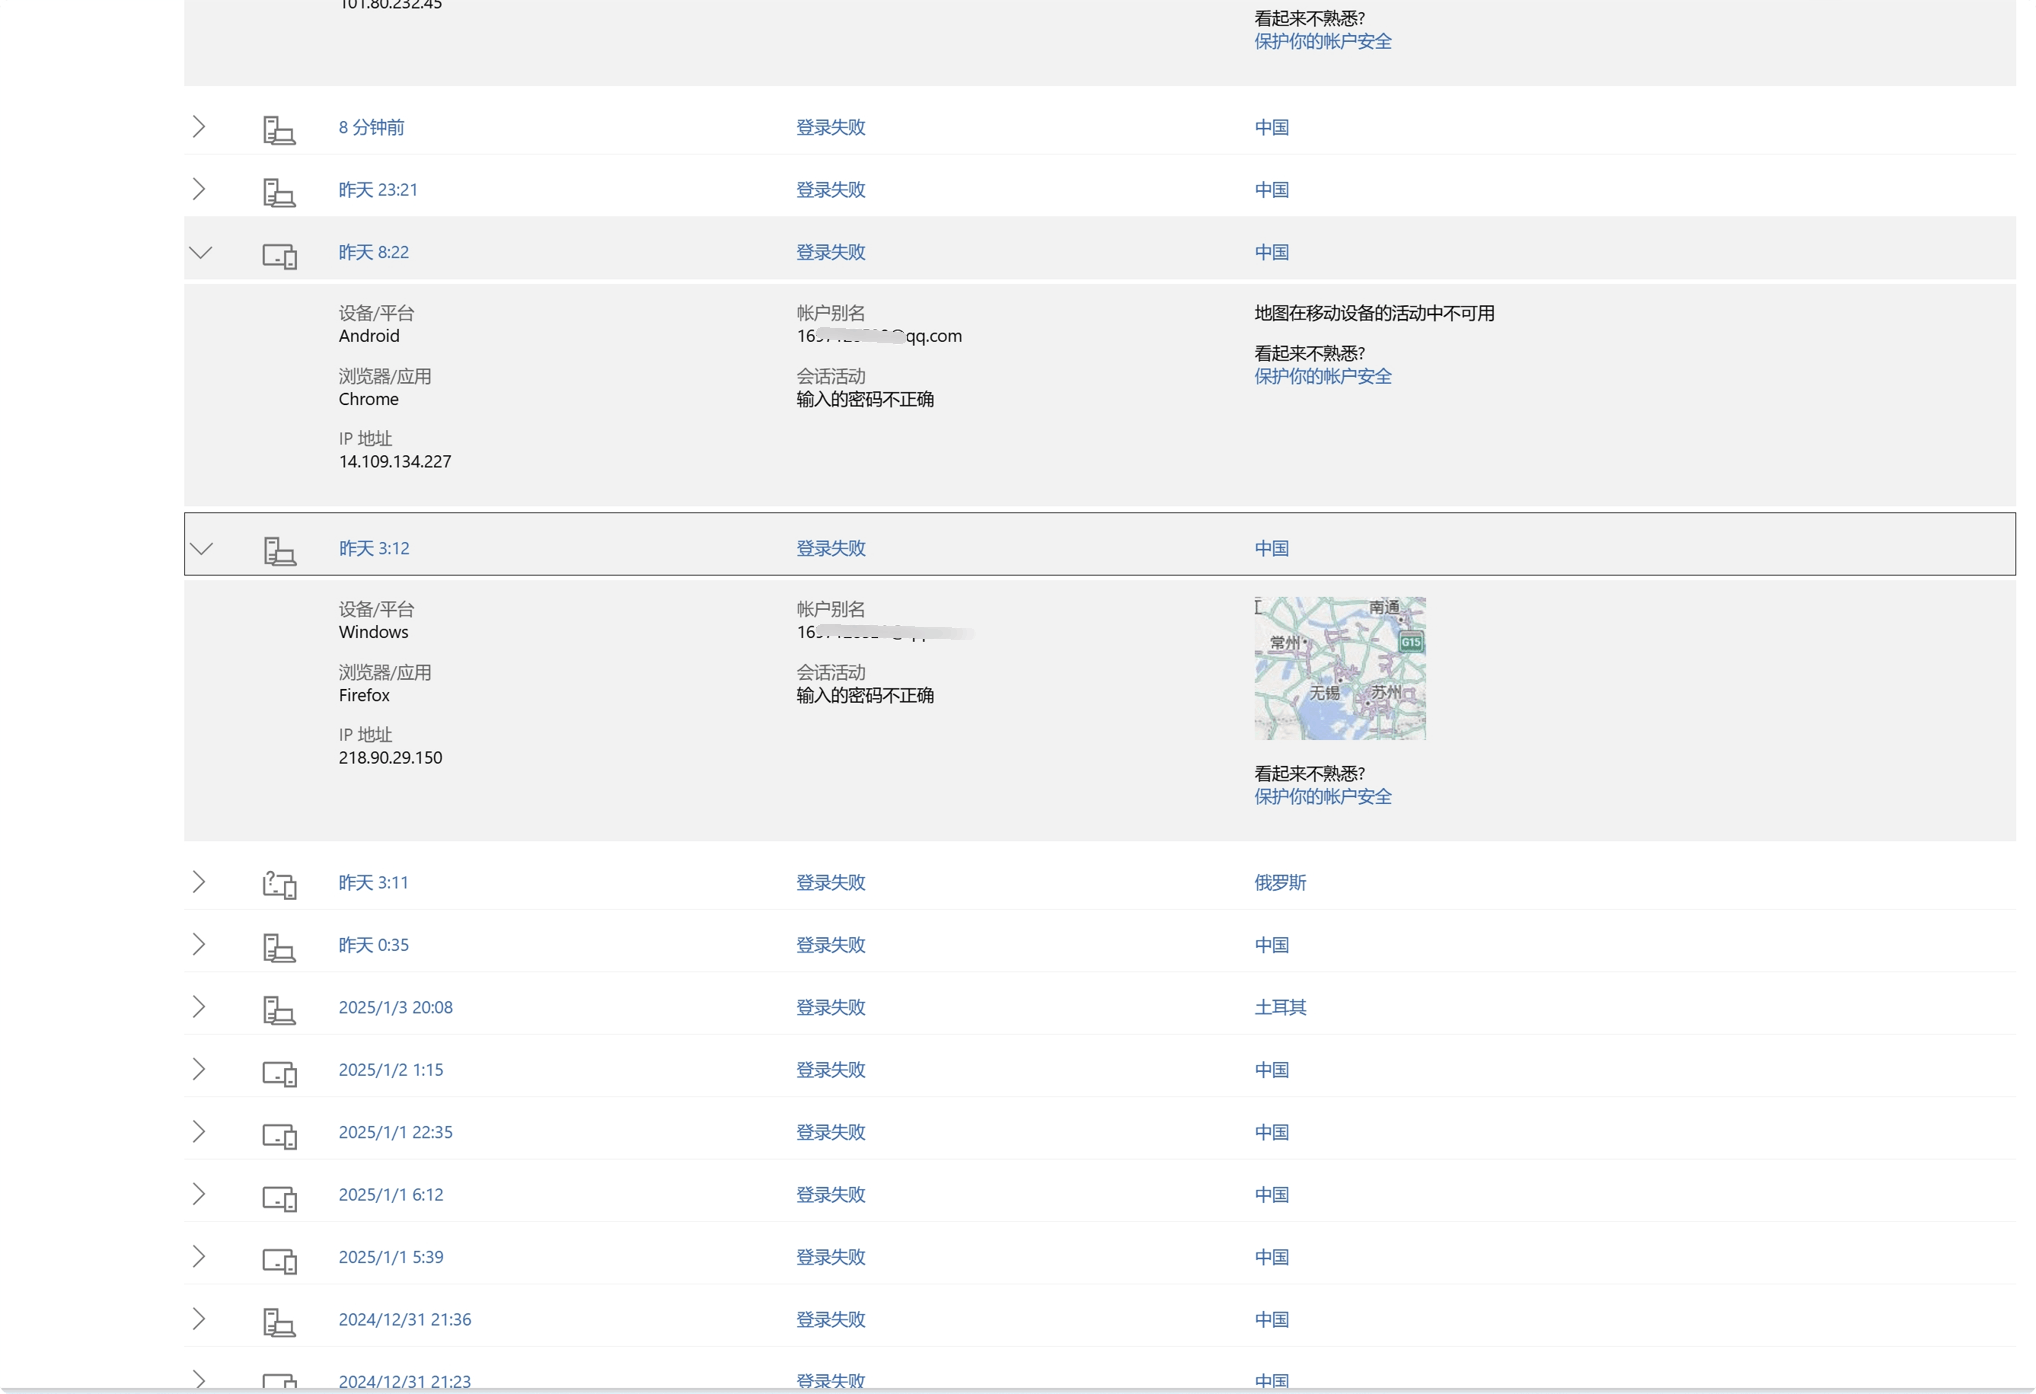The image size is (2036, 1394).
Task: Click the 土耳其 location link
Action: (1280, 1007)
